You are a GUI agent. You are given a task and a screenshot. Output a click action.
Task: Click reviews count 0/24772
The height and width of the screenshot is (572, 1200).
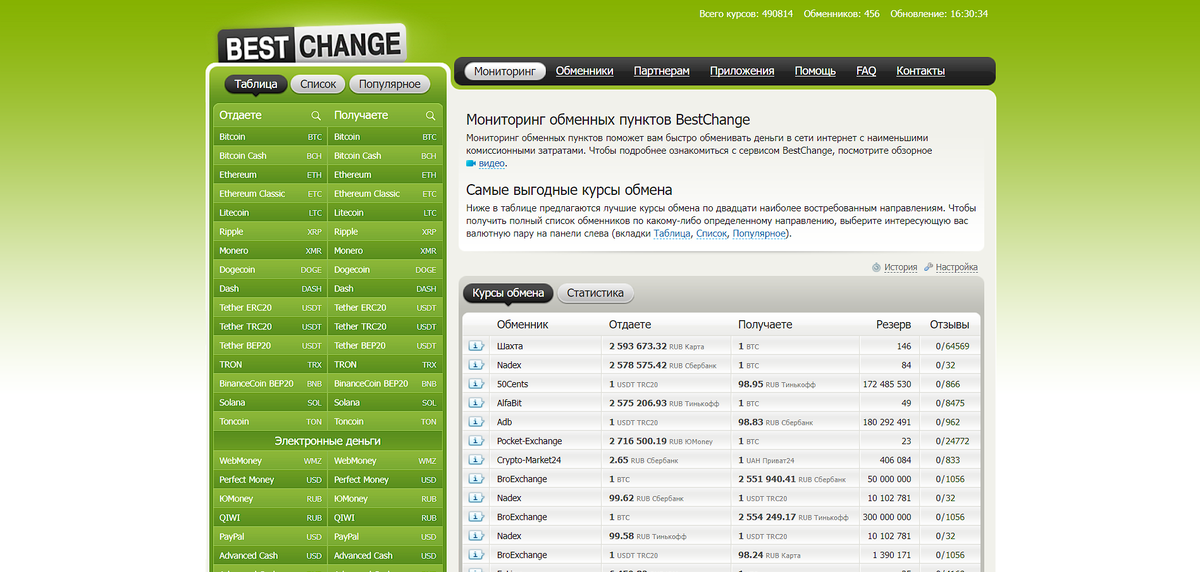pos(952,441)
